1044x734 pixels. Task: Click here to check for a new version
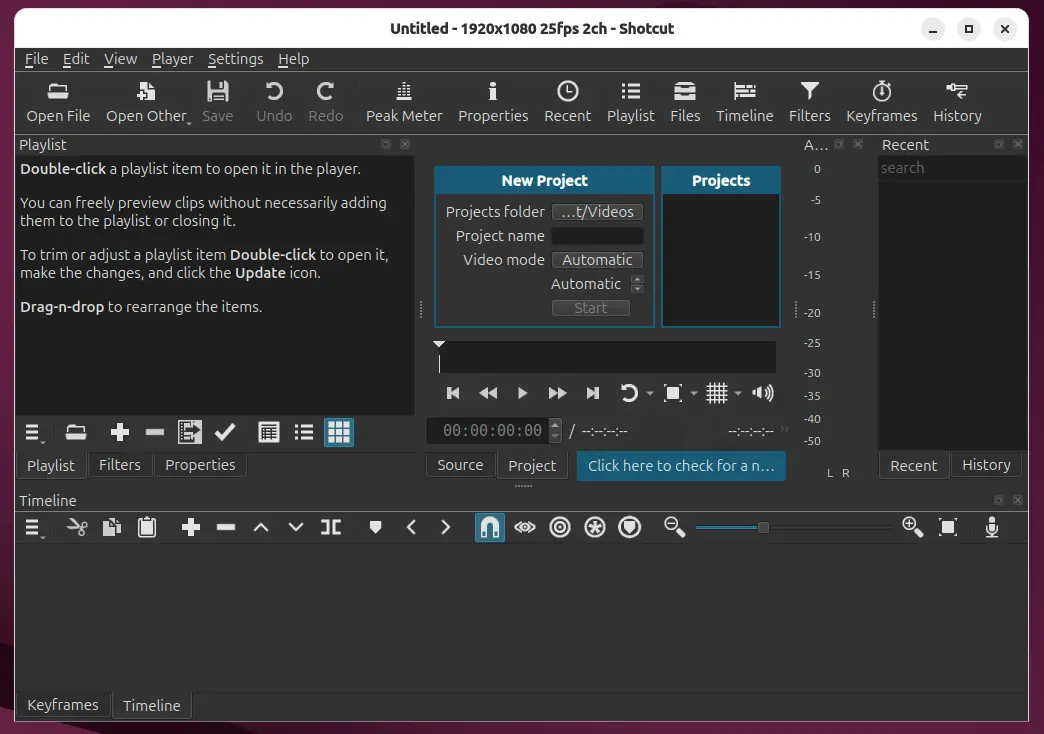click(681, 465)
